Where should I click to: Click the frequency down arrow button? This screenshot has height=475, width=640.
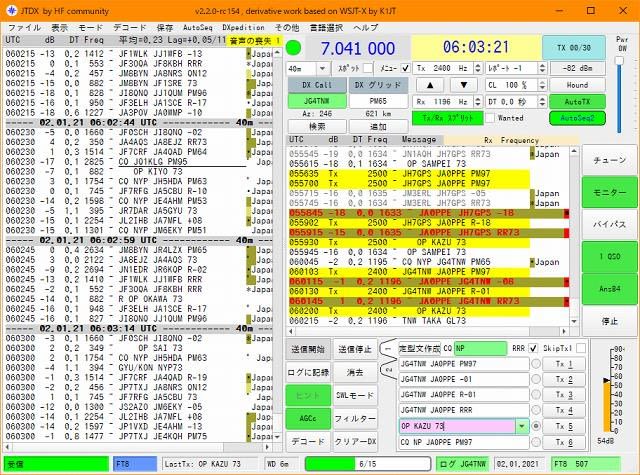coord(464,85)
